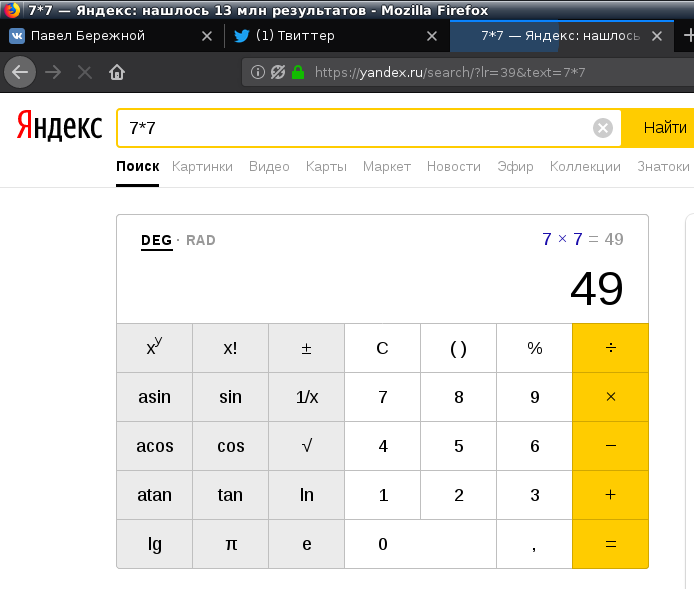
Task: Click the digit 8 key
Action: click(x=459, y=397)
